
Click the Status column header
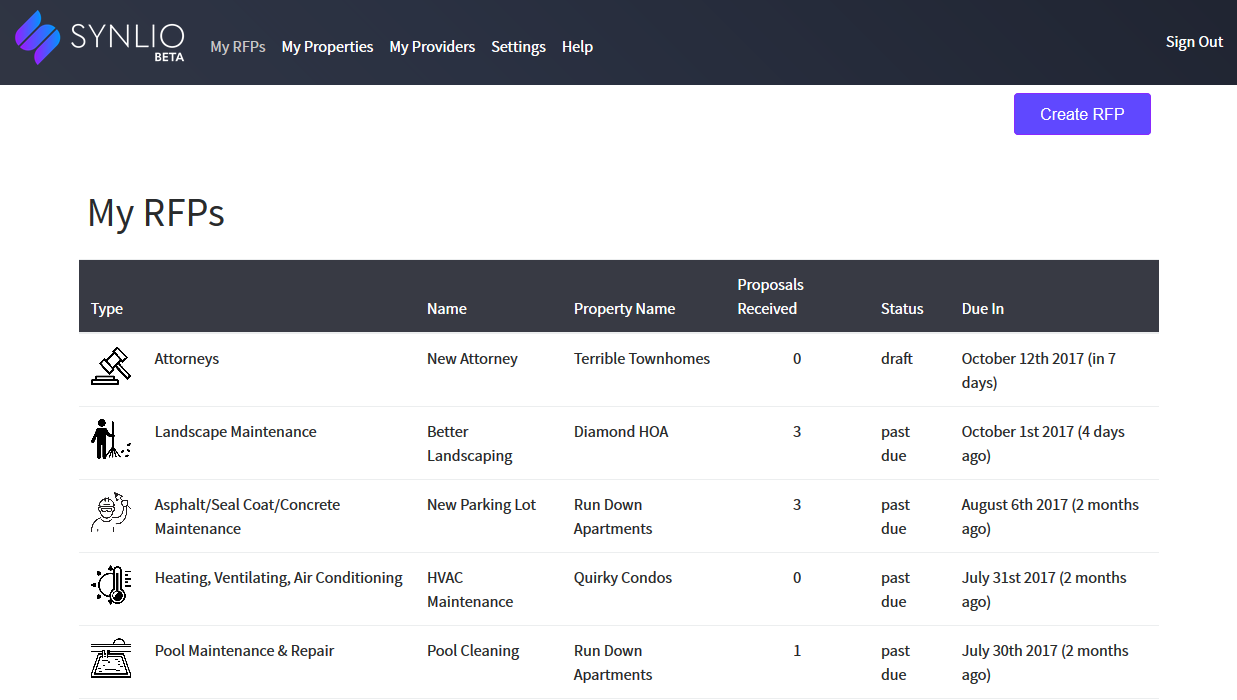tap(902, 309)
